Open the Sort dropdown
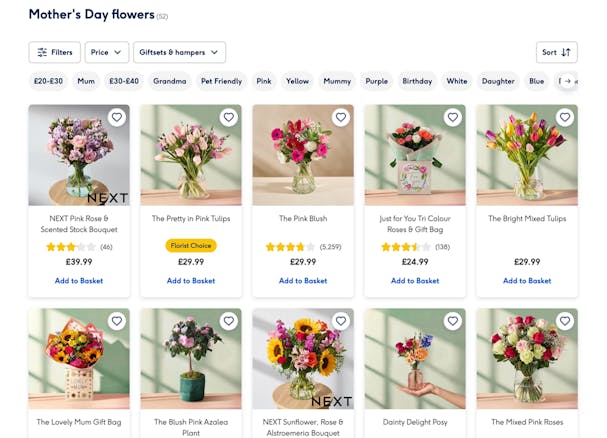607x438 pixels. coord(556,52)
